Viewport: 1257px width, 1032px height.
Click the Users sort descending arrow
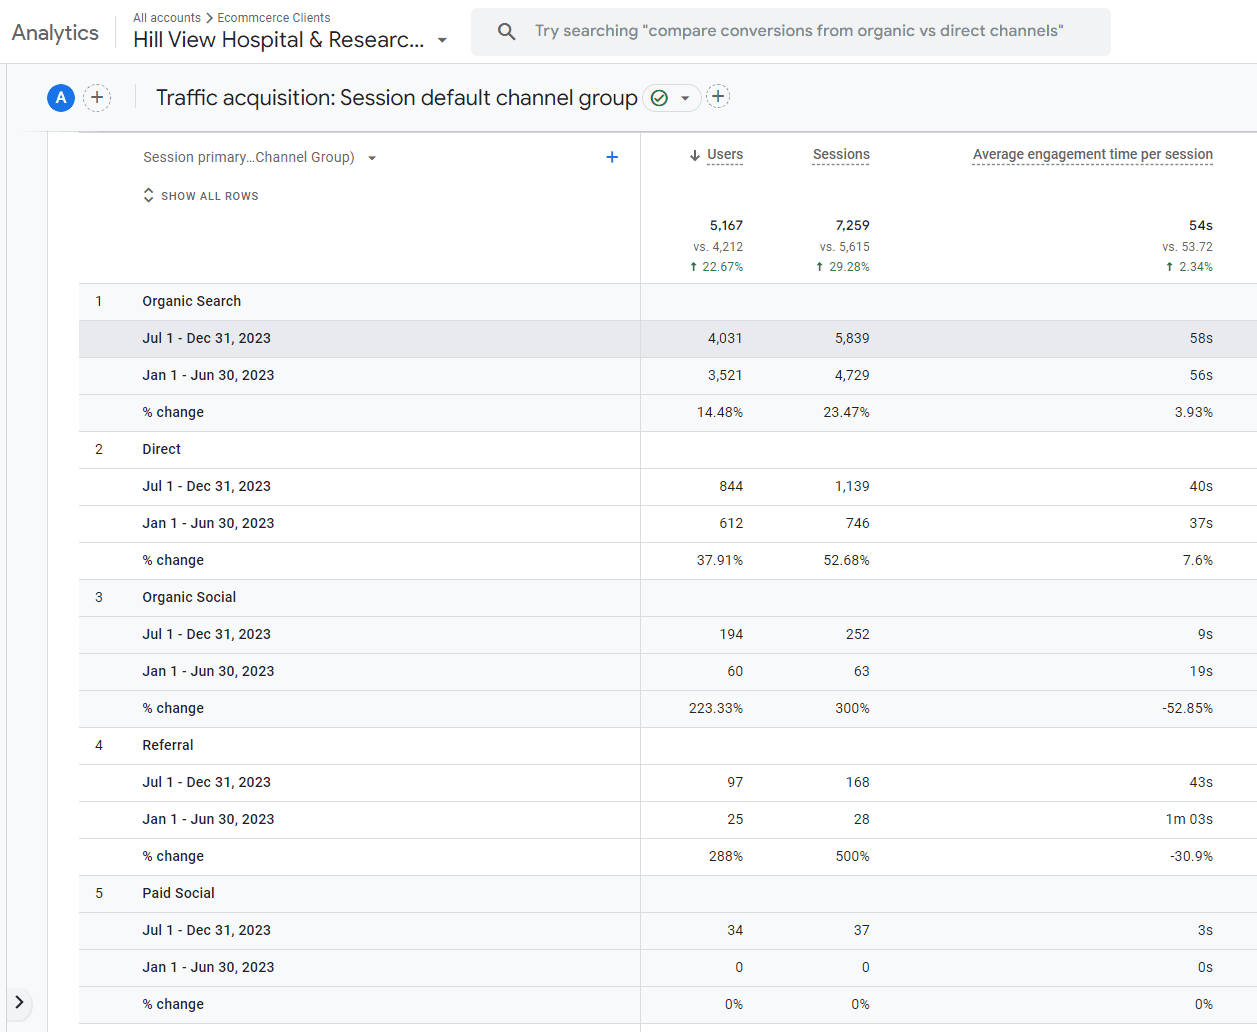click(x=694, y=155)
